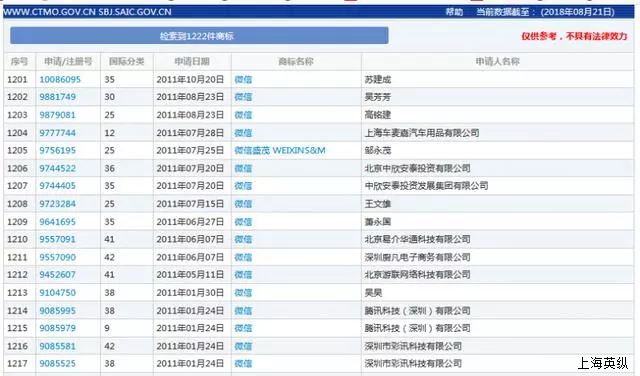Open registration number 9879081
The height and width of the screenshot is (376, 640).
click(x=58, y=115)
